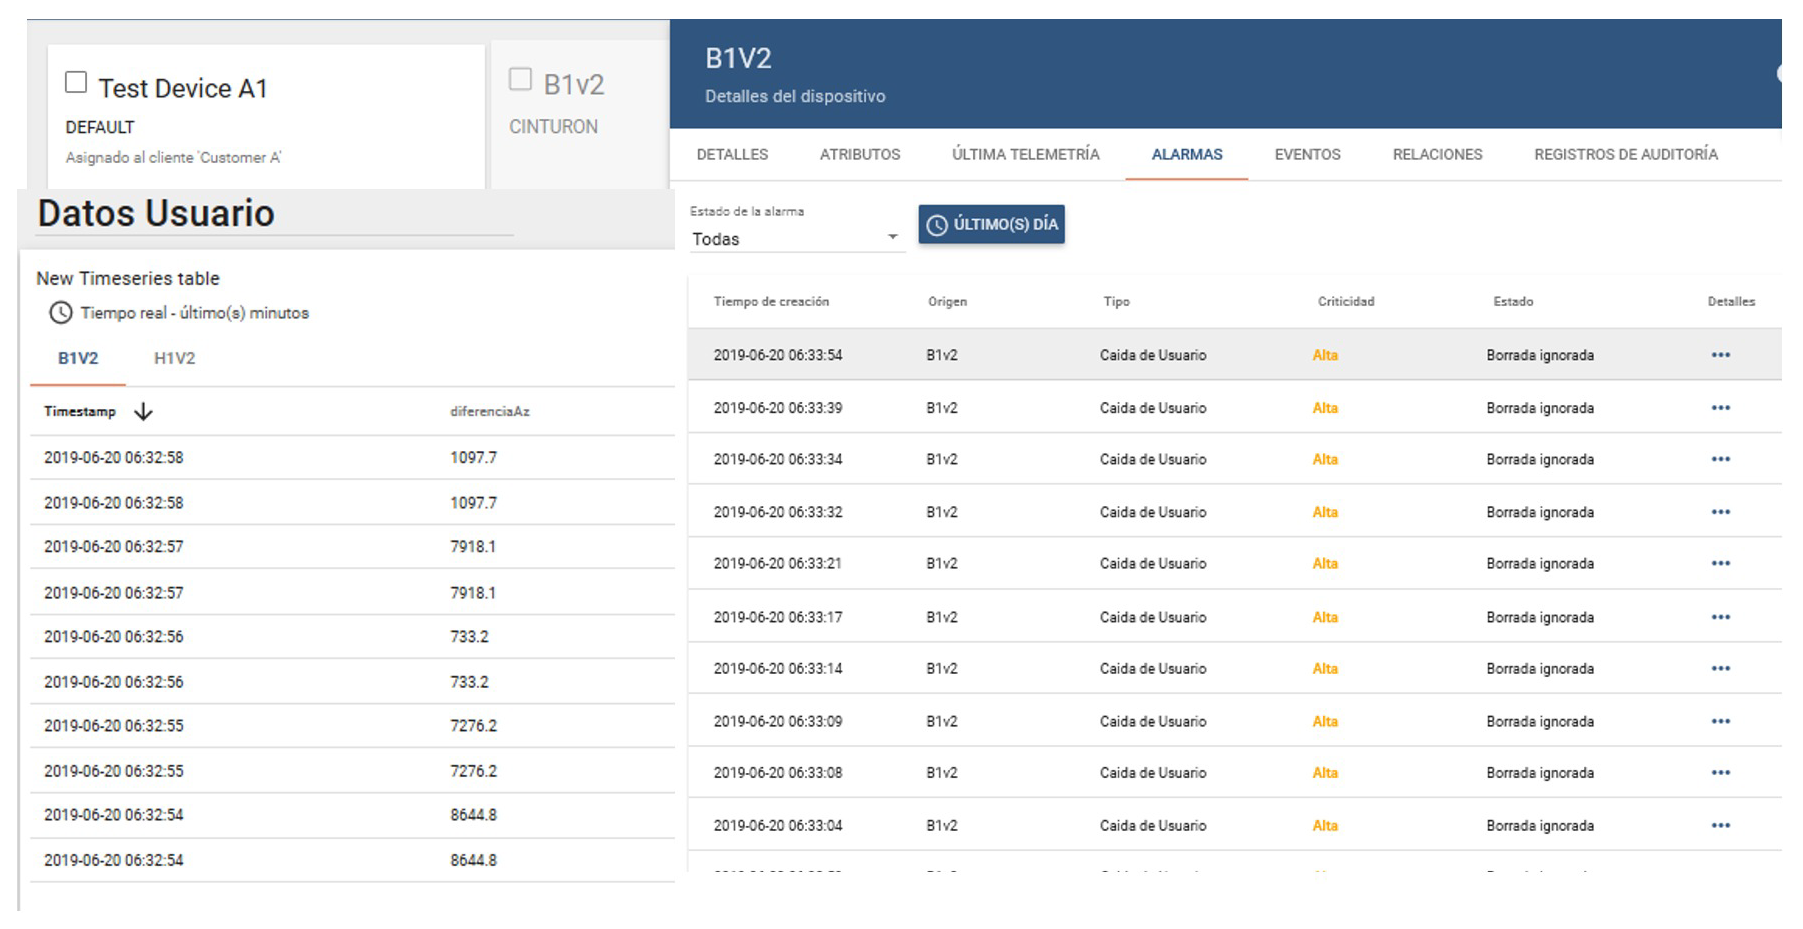Open details dots for 06:33:39 alarm
This screenshot has width=1803, height=929.
(1720, 408)
